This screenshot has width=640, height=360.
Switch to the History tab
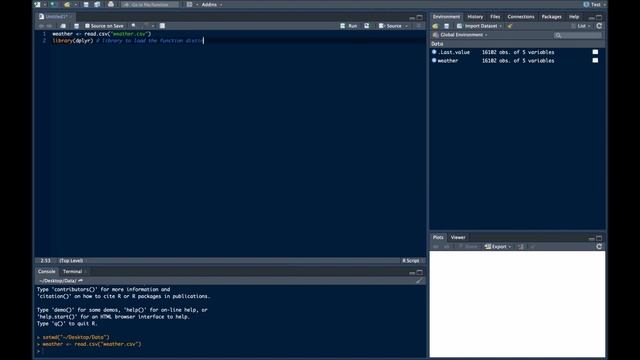coord(475,17)
